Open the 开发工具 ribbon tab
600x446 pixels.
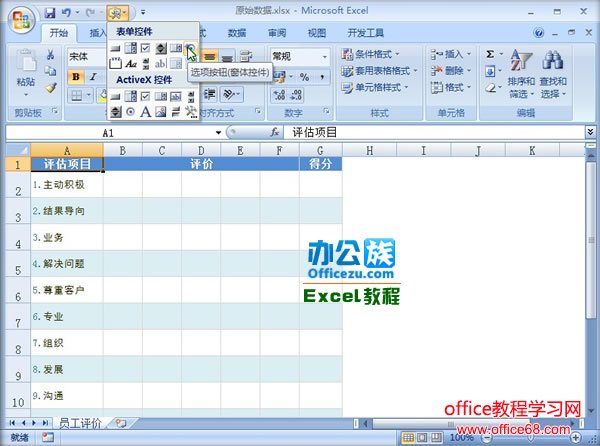point(365,33)
